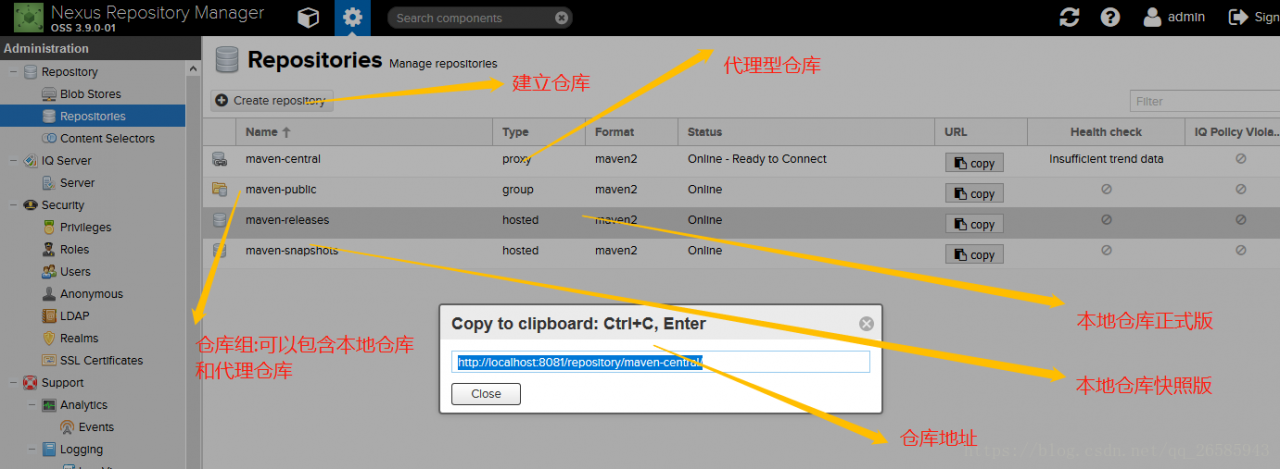This screenshot has height=469, width=1280.
Task: Click the repository URL text field in dialog
Action: pyautogui.click(x=661, y=362)
